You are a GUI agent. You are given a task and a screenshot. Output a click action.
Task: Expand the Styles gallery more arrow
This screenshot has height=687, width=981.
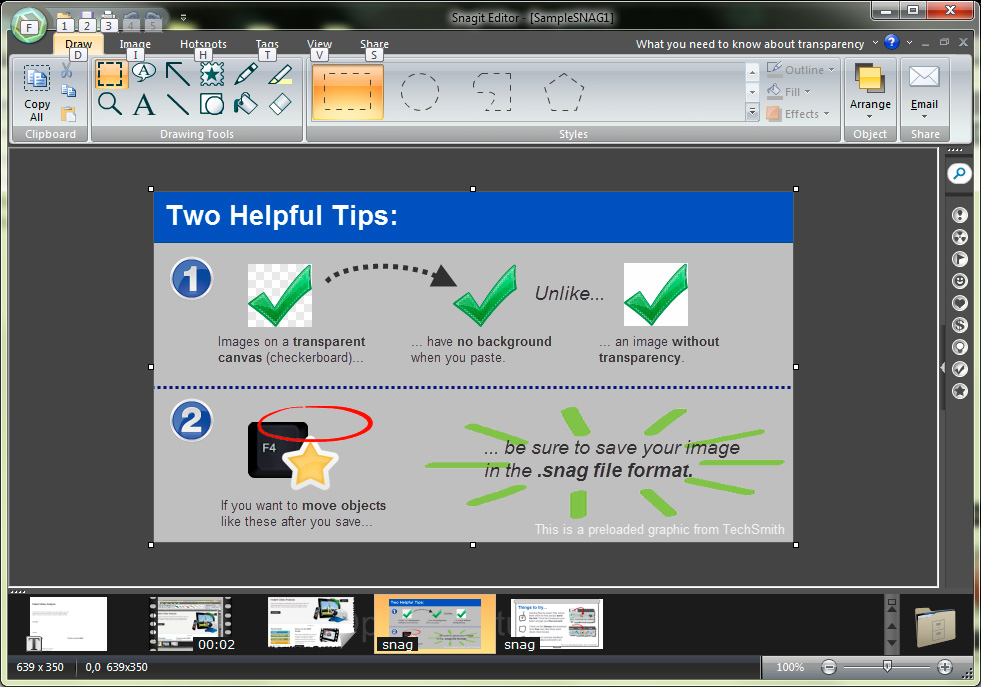tap(752, 113)
